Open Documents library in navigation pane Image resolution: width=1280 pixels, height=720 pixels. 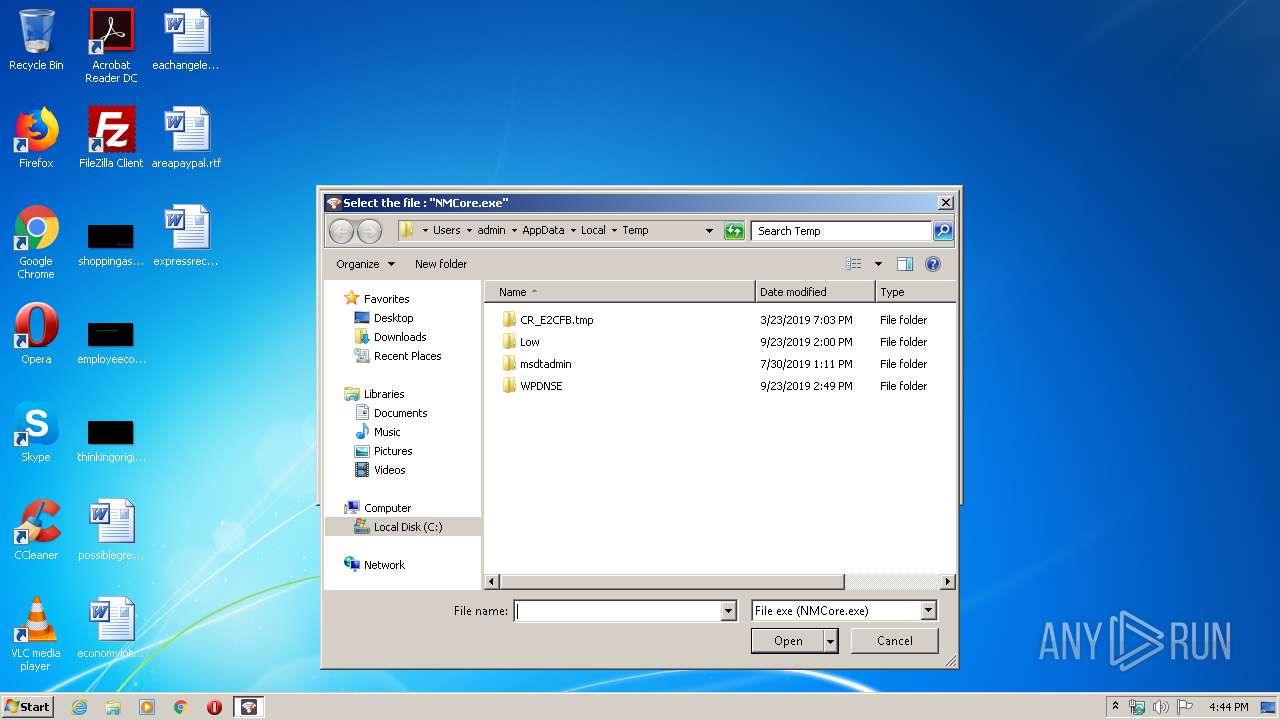[x=391, y=413]
